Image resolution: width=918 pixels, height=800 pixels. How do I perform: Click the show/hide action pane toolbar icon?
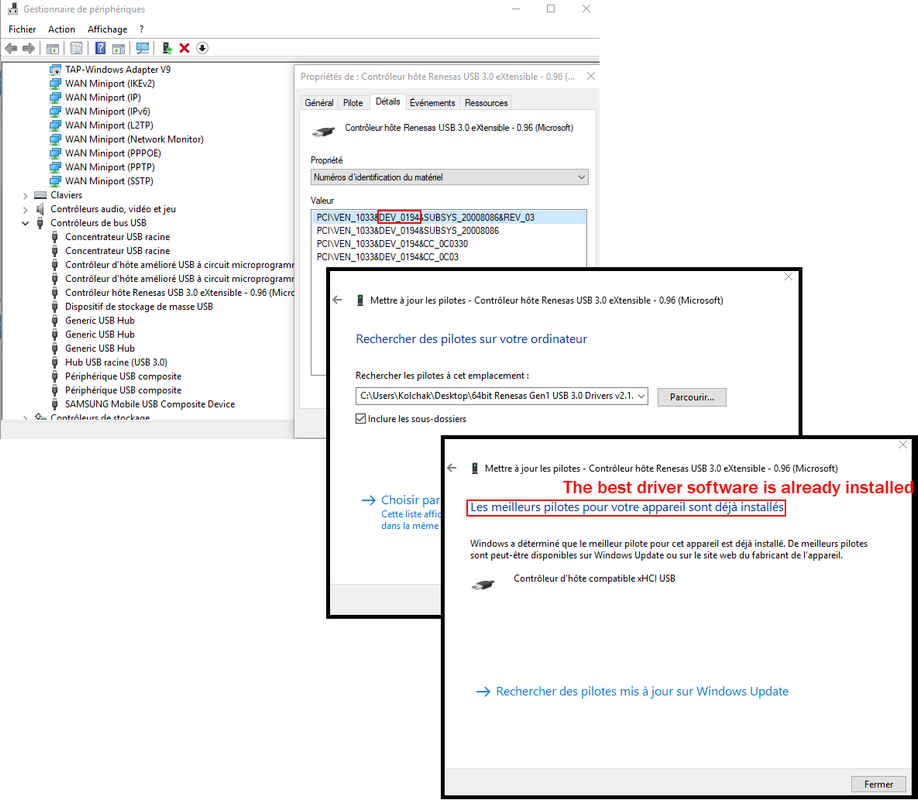pyautogui.click(x=118, y=48)
